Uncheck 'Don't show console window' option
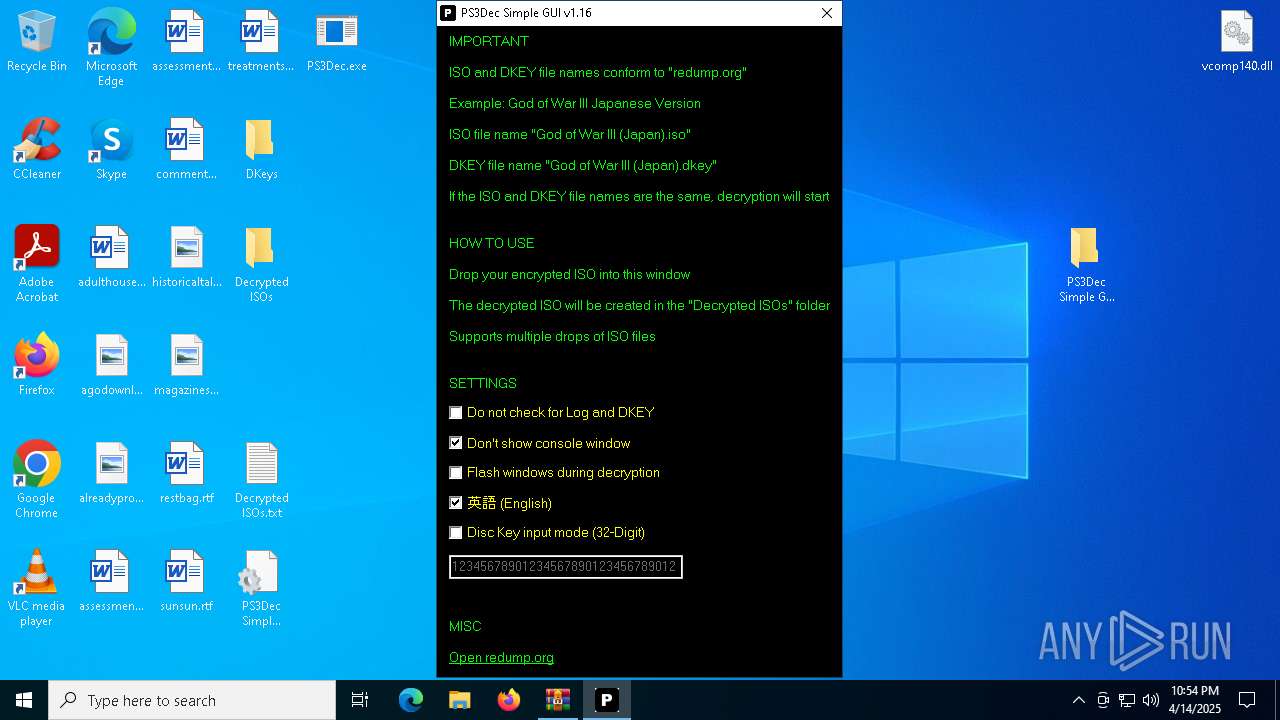1280x720 pixels. [x=456, y=443]
